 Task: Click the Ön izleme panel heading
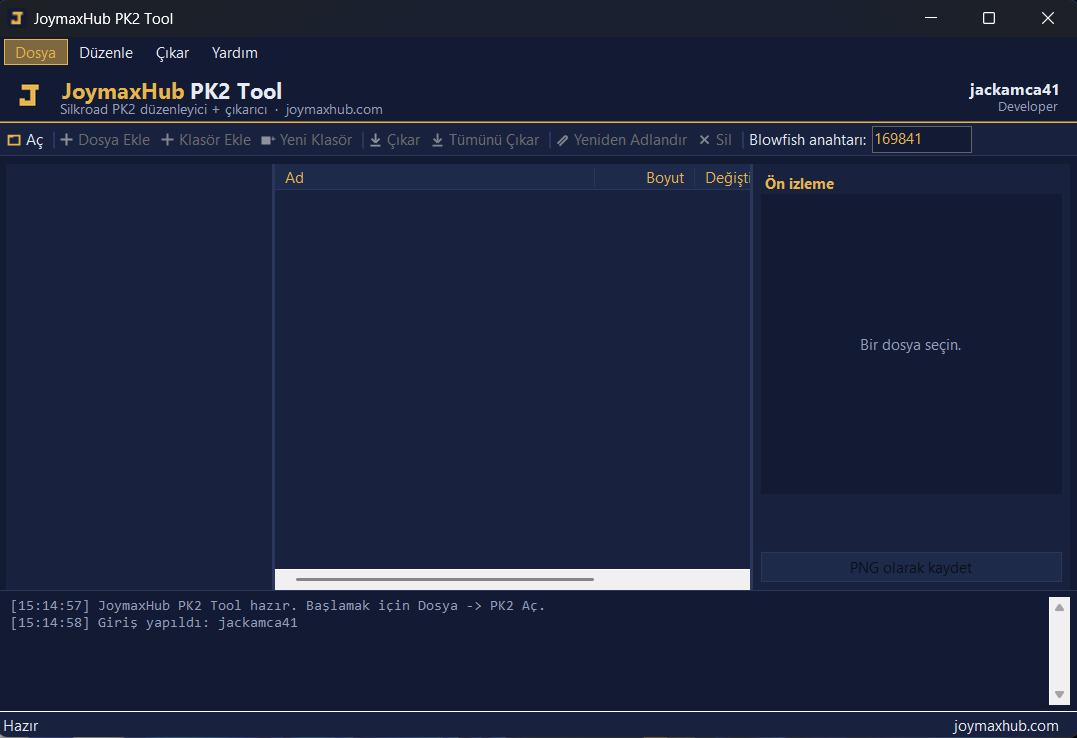click(x=800, y=183)
